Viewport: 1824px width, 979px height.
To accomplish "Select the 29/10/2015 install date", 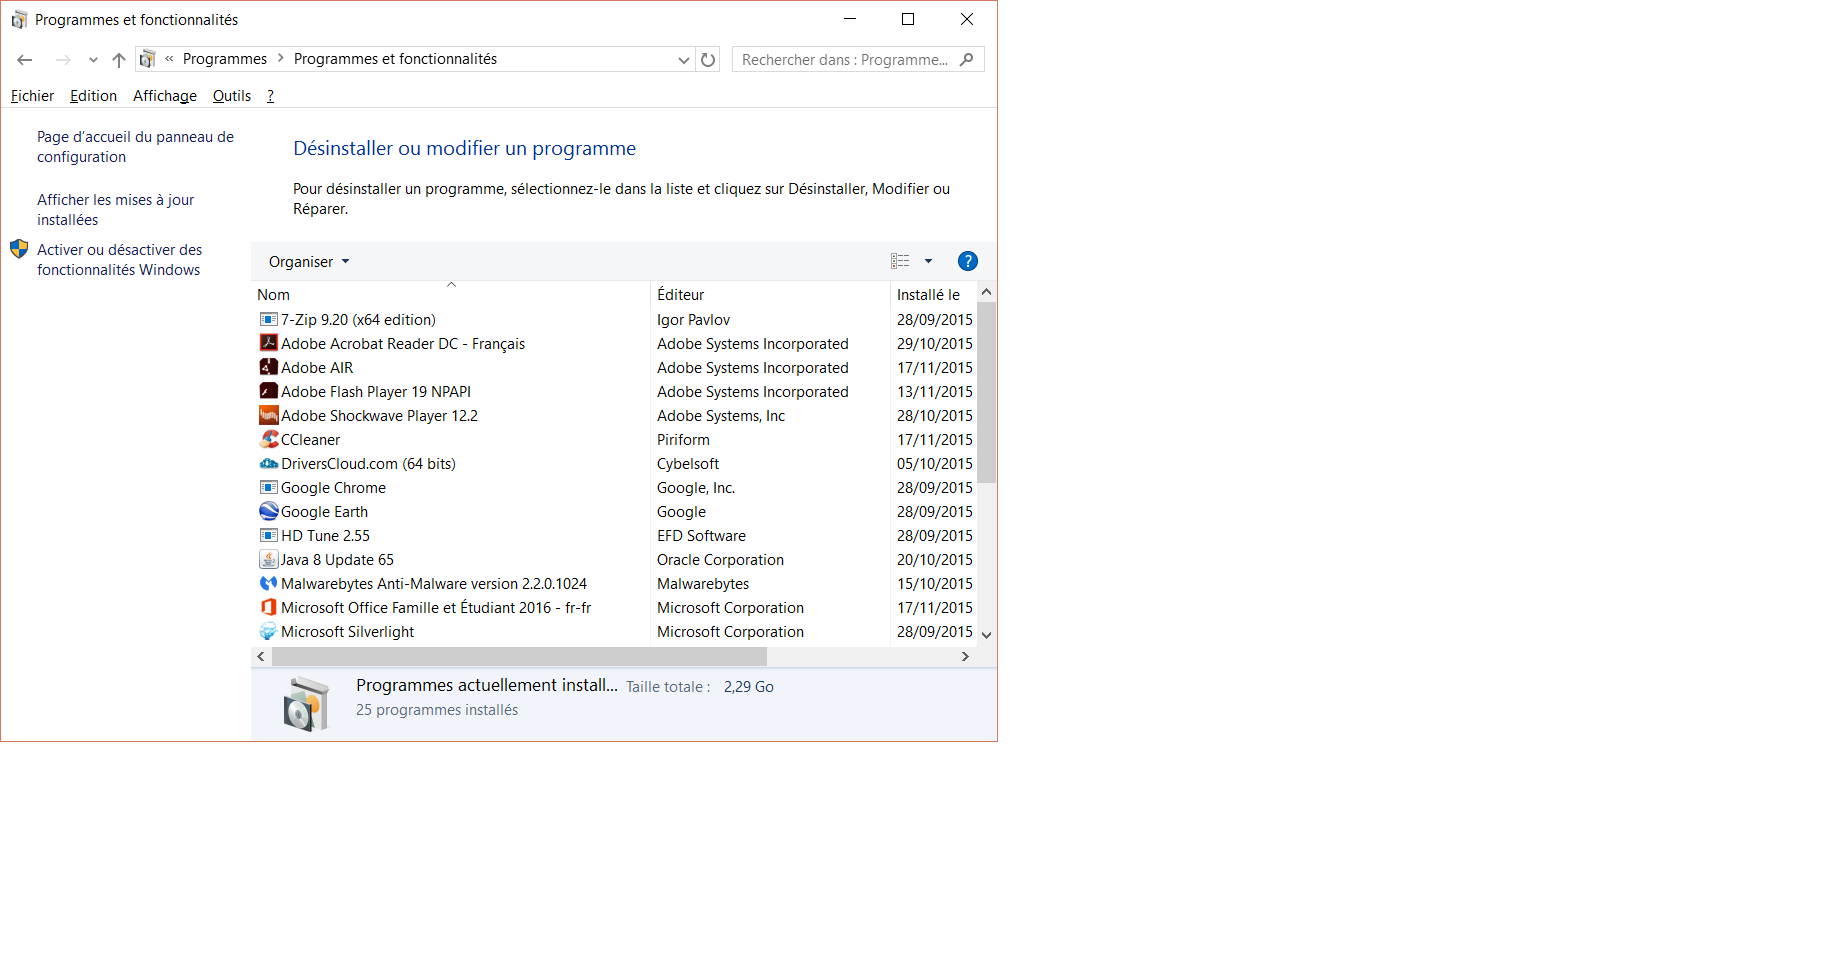I will [934, 344].
